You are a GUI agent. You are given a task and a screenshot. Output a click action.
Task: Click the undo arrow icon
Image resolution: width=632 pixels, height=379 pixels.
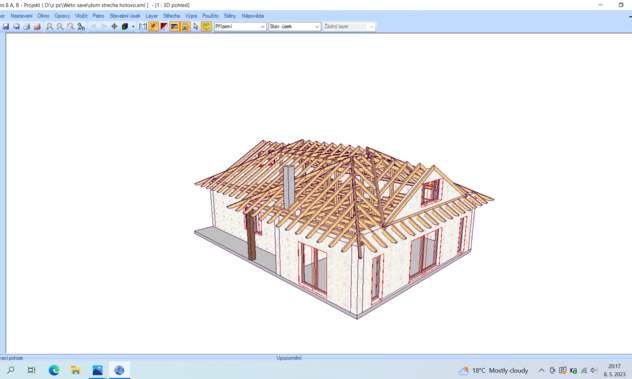tap(93, 27)
